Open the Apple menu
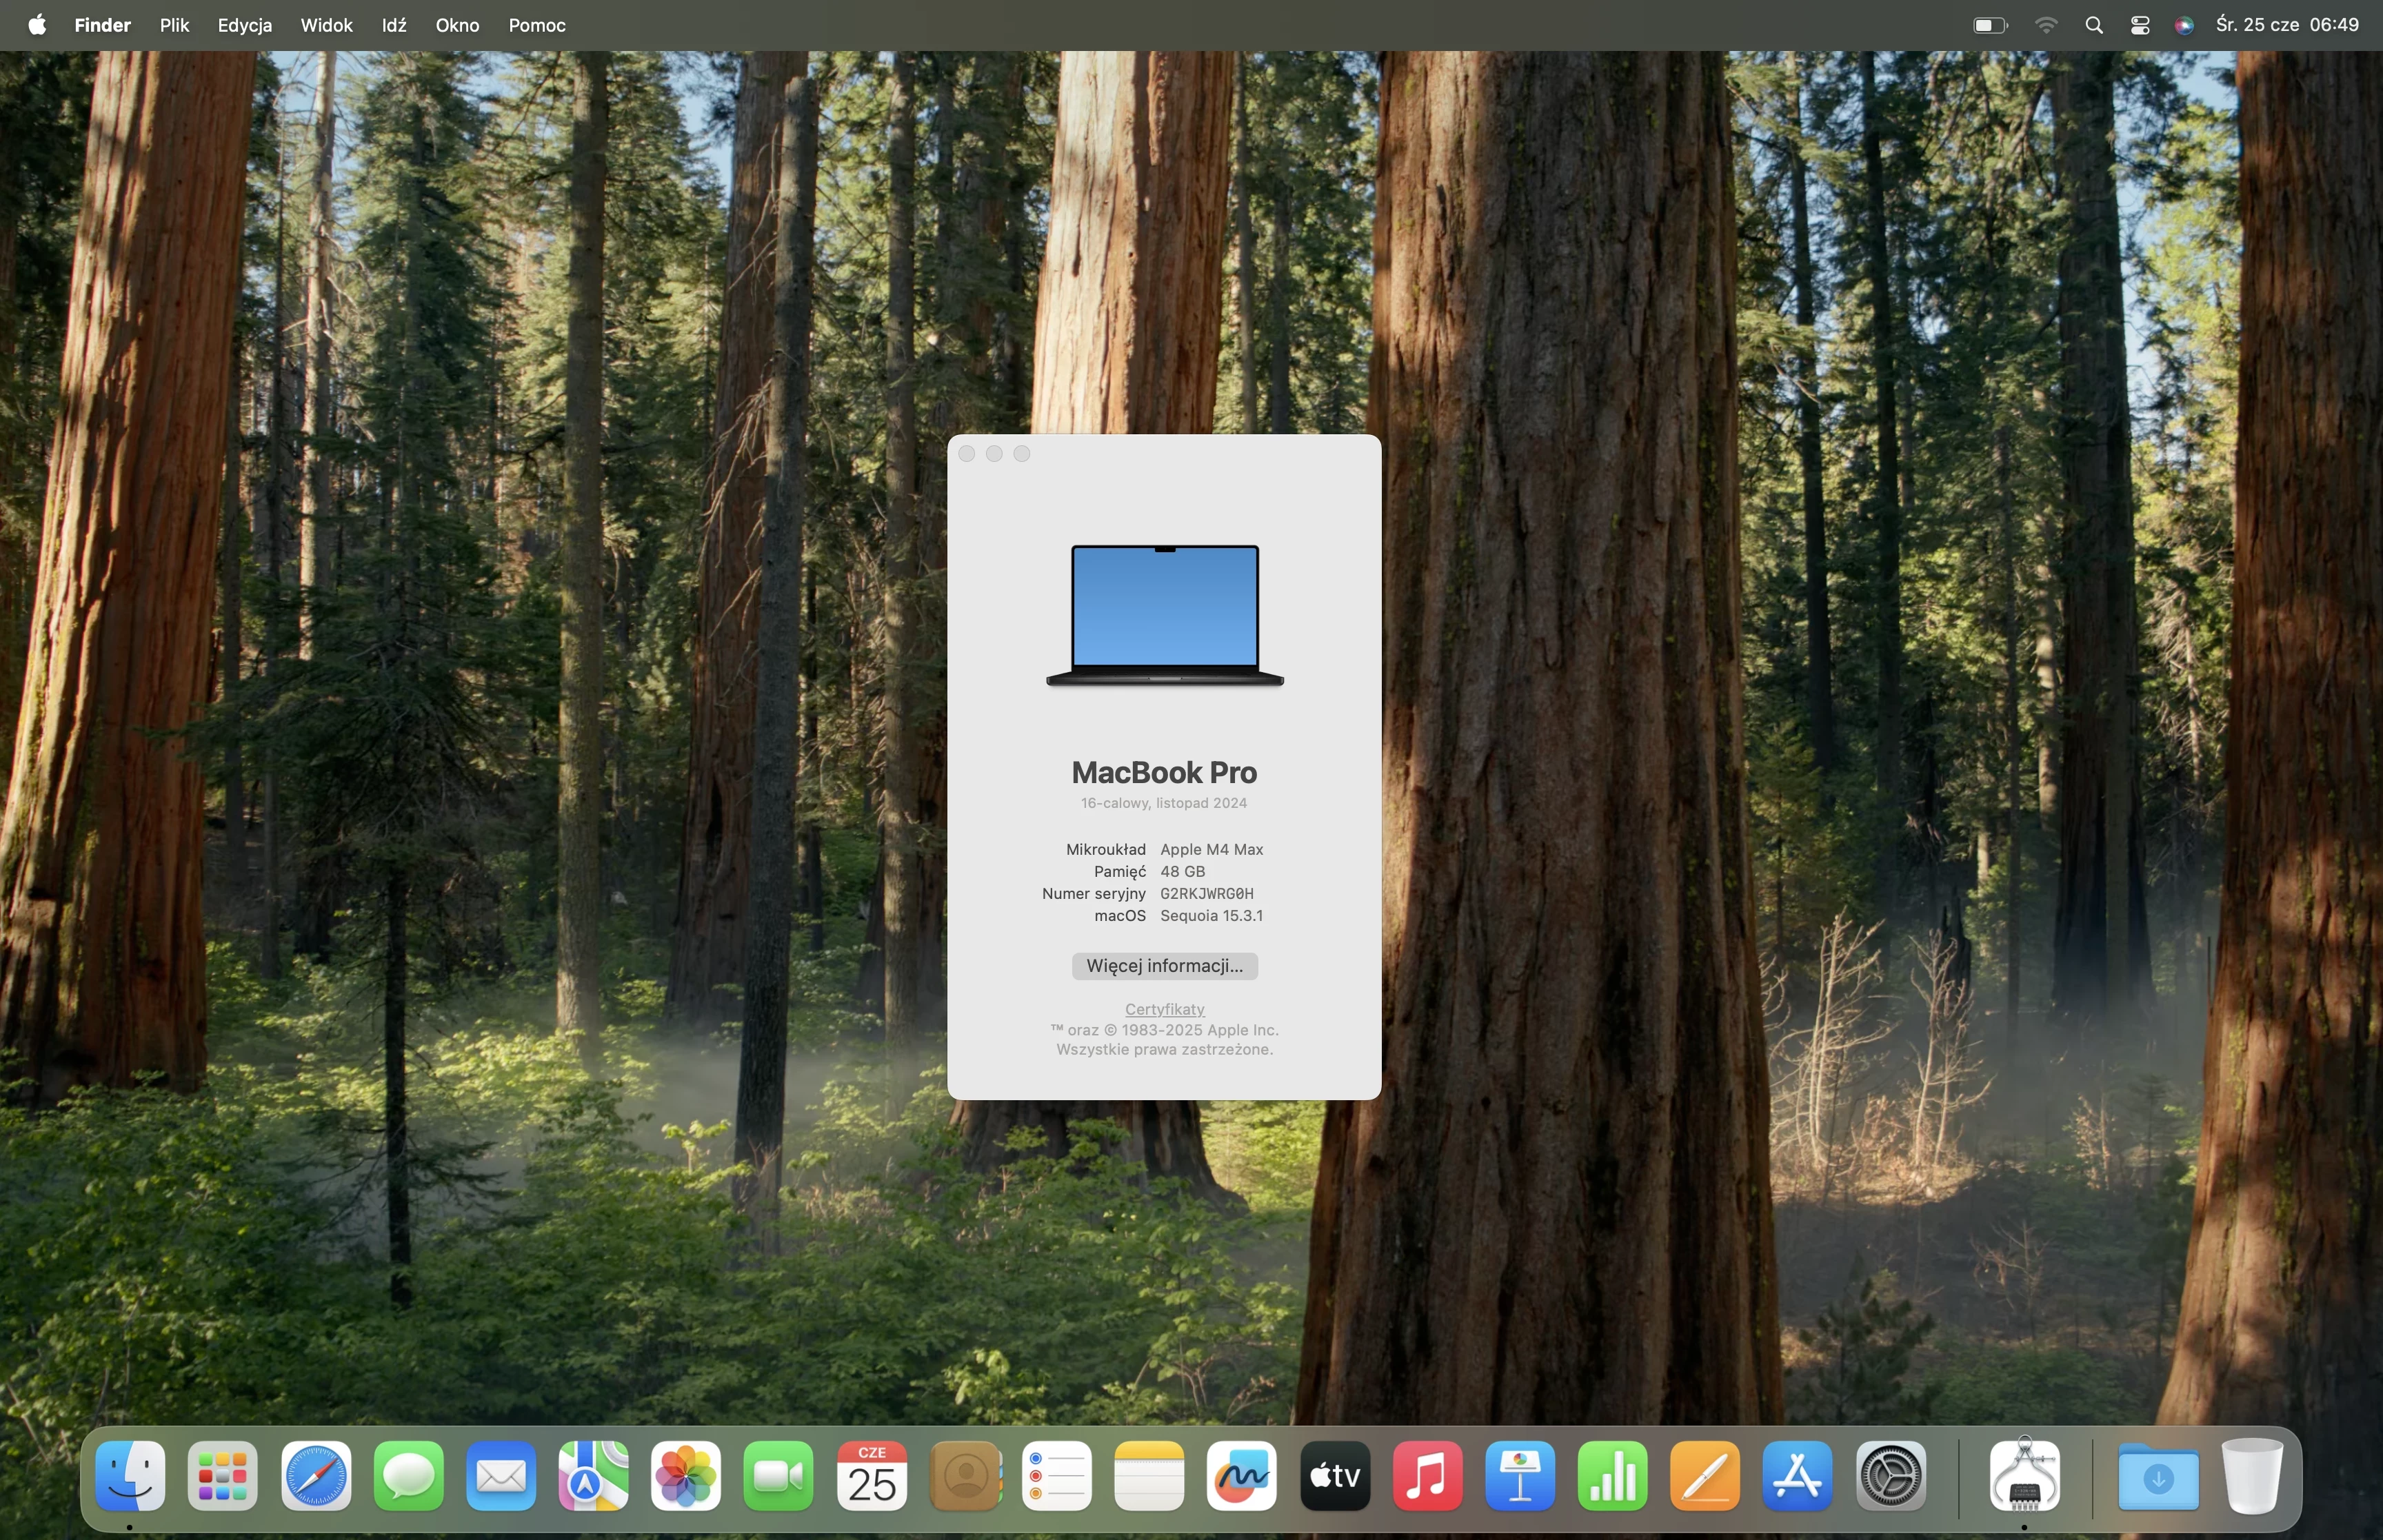This screenshot has width=2383, height=1540. [37, 25]
